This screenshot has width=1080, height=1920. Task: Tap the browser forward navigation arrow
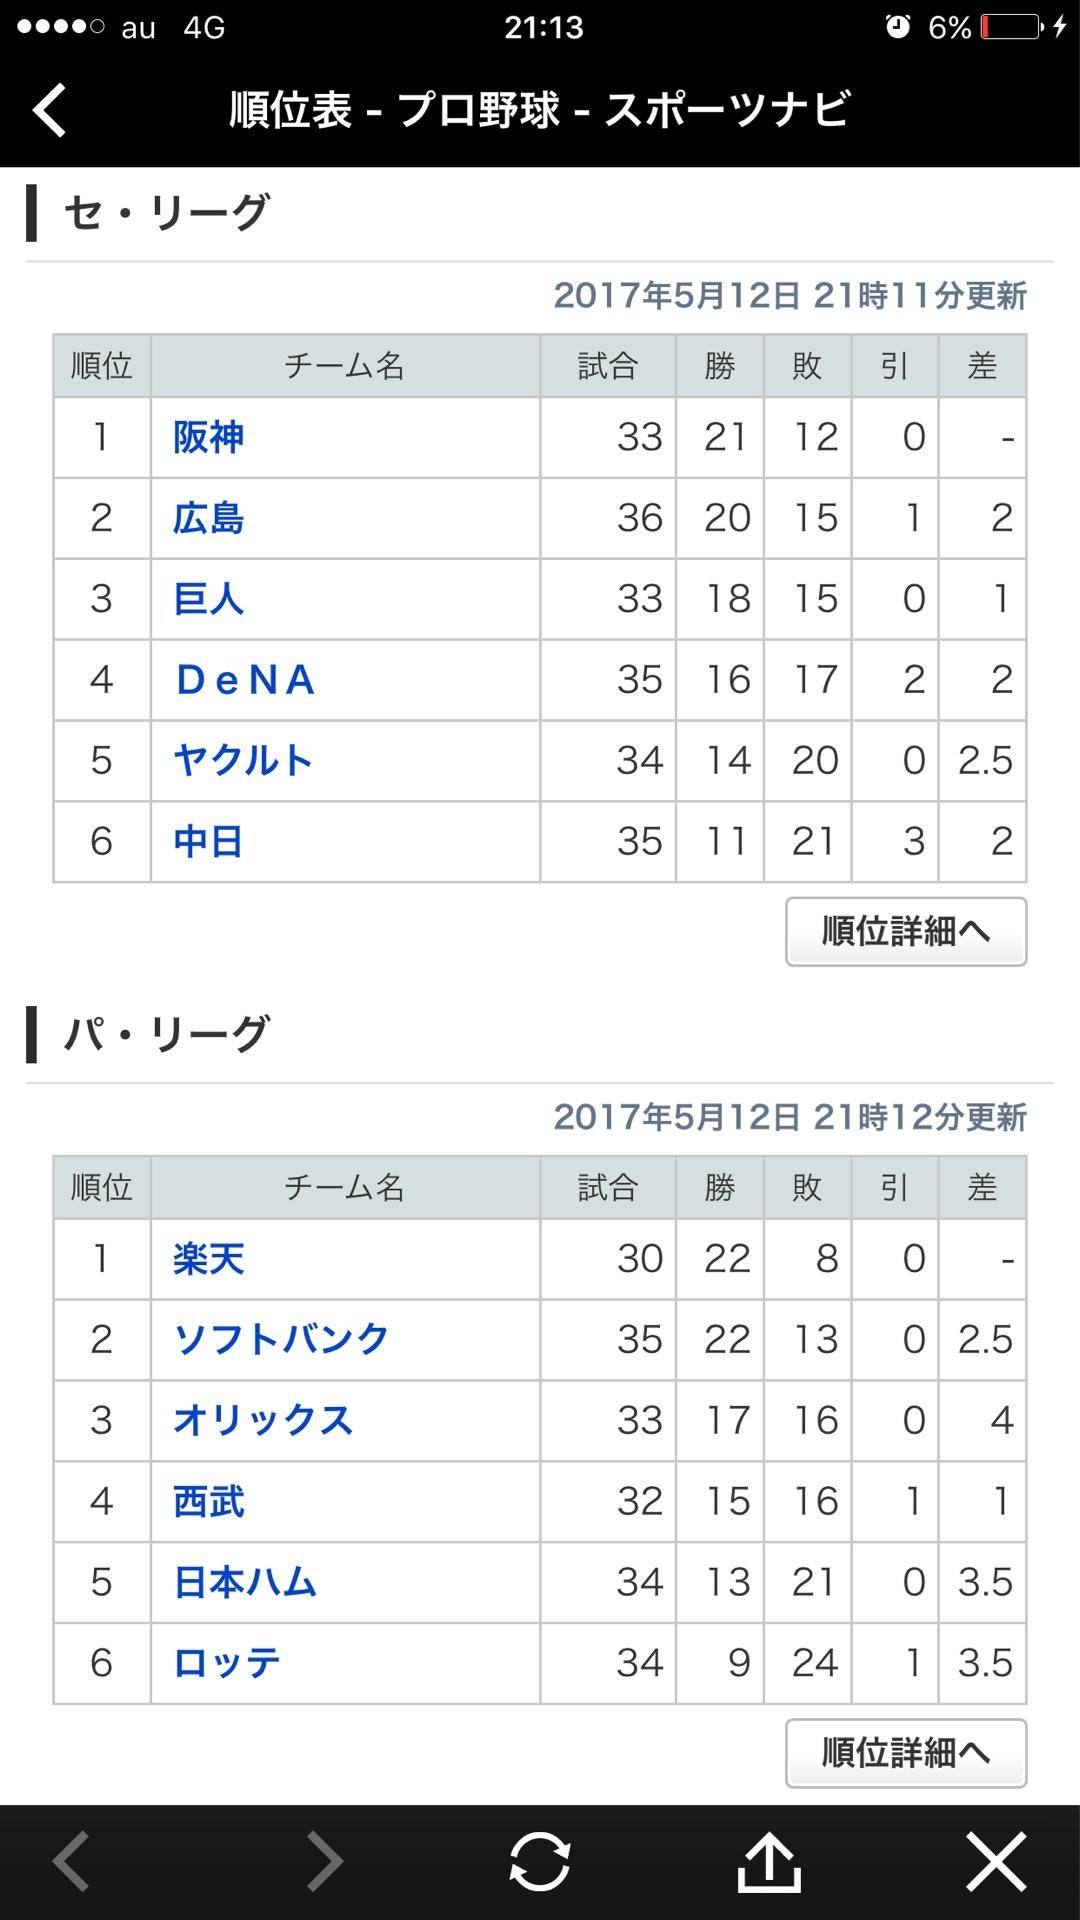point(324,1861)
